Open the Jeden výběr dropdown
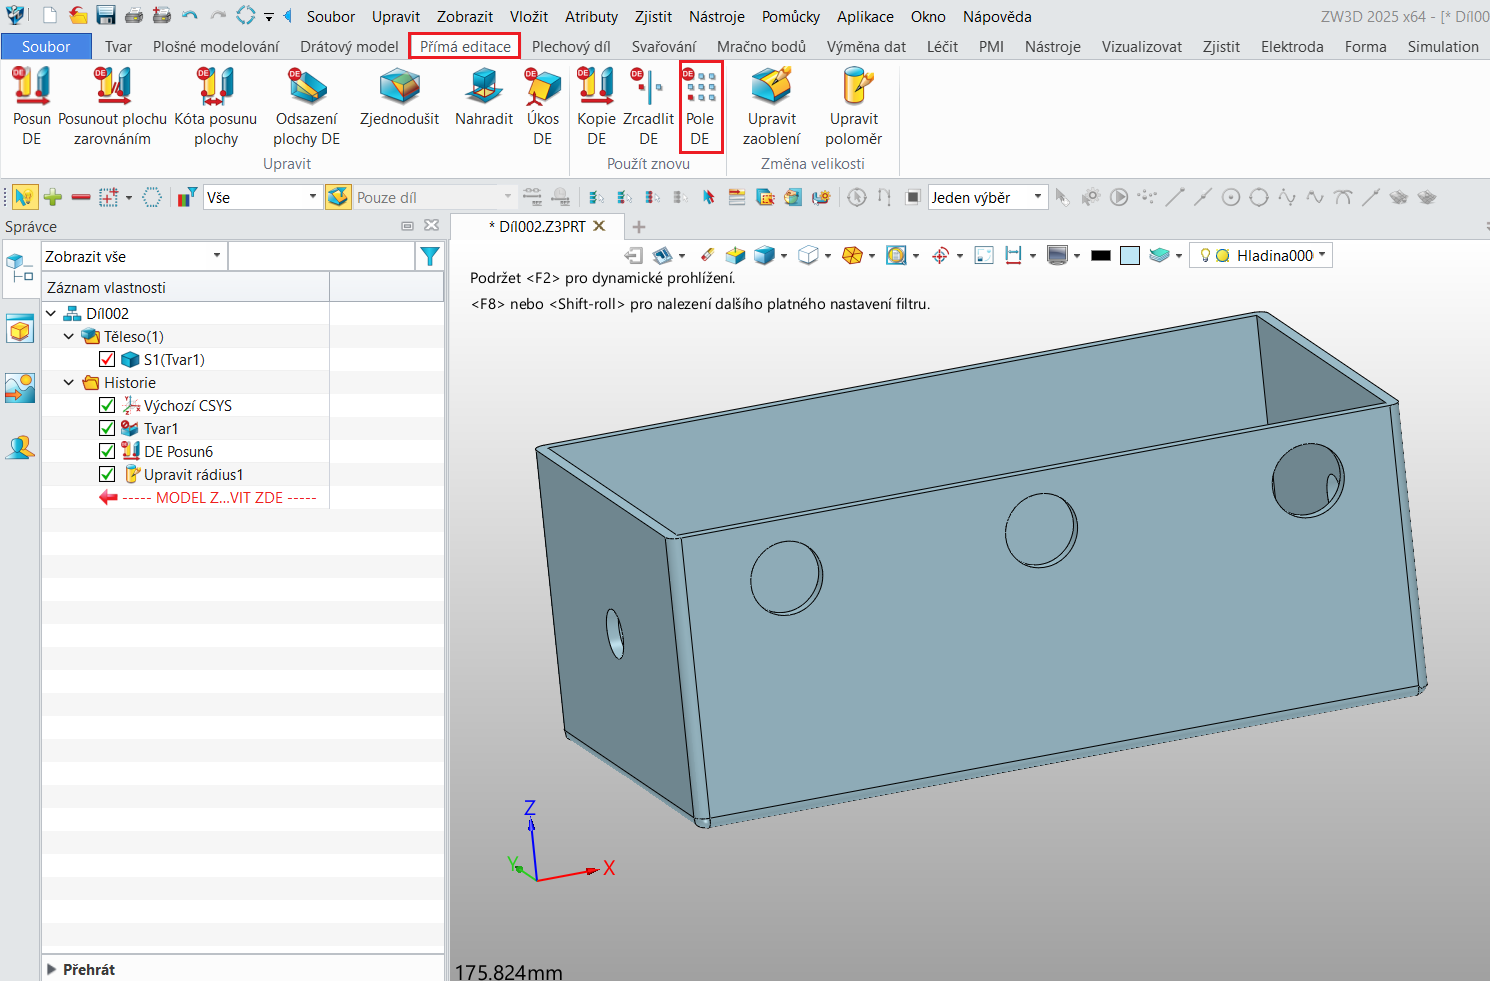The width and height of the screenshot is (1490, 981). 987,197
